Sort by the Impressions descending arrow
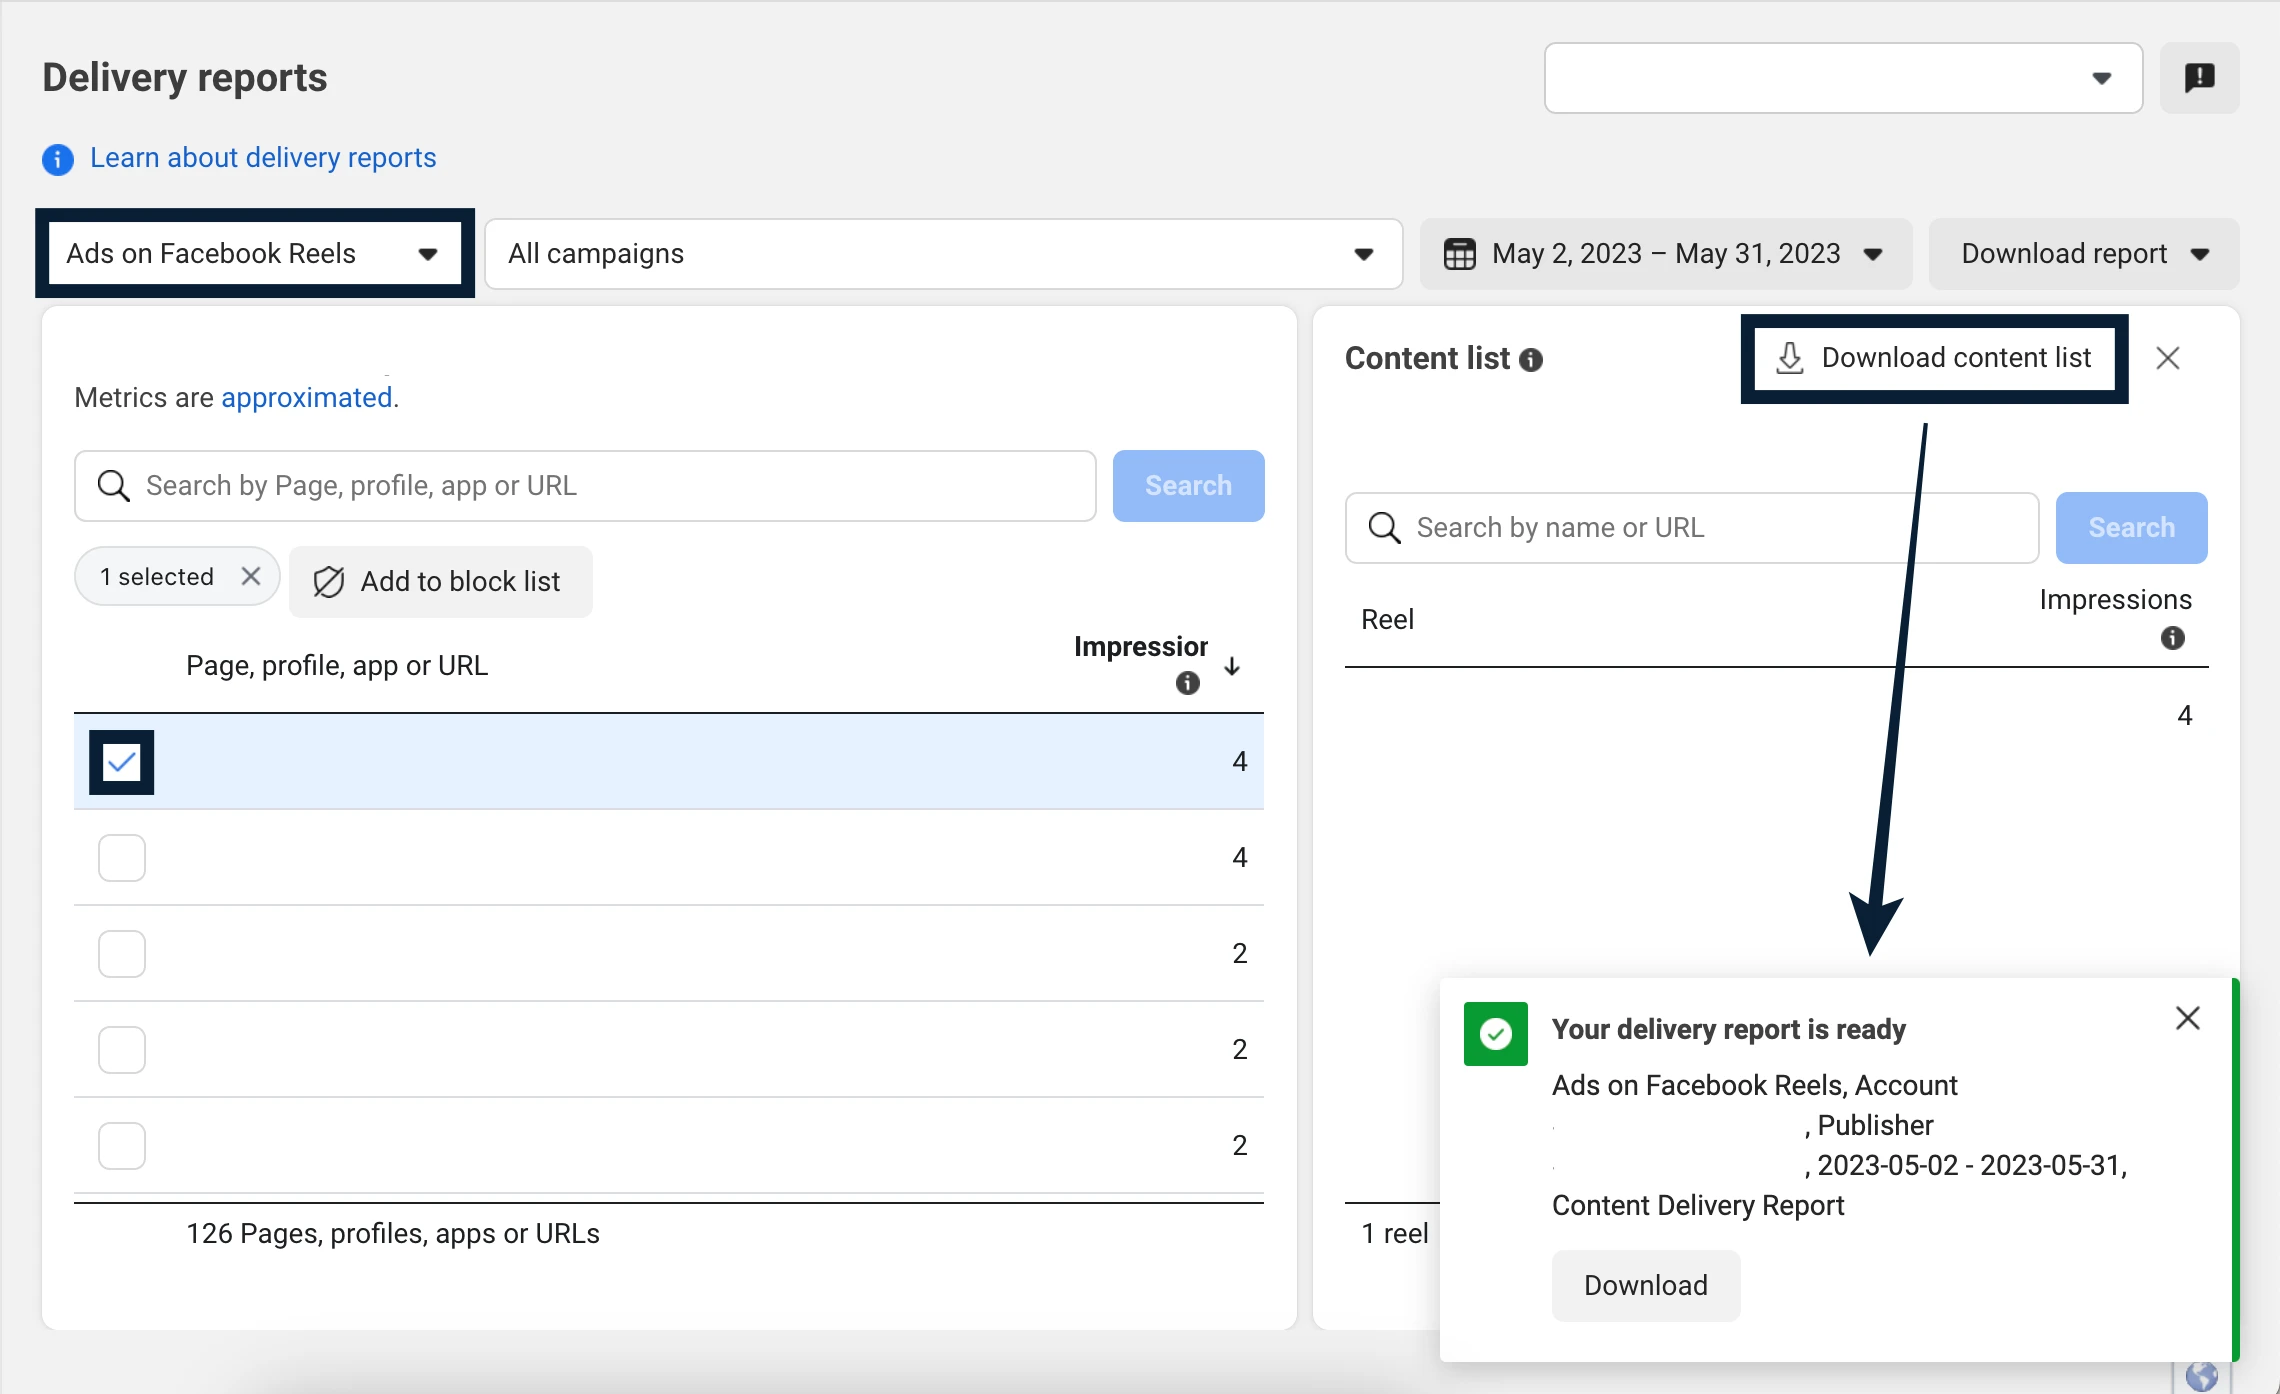The image size is (2280, 1394). coord(1232,666)
